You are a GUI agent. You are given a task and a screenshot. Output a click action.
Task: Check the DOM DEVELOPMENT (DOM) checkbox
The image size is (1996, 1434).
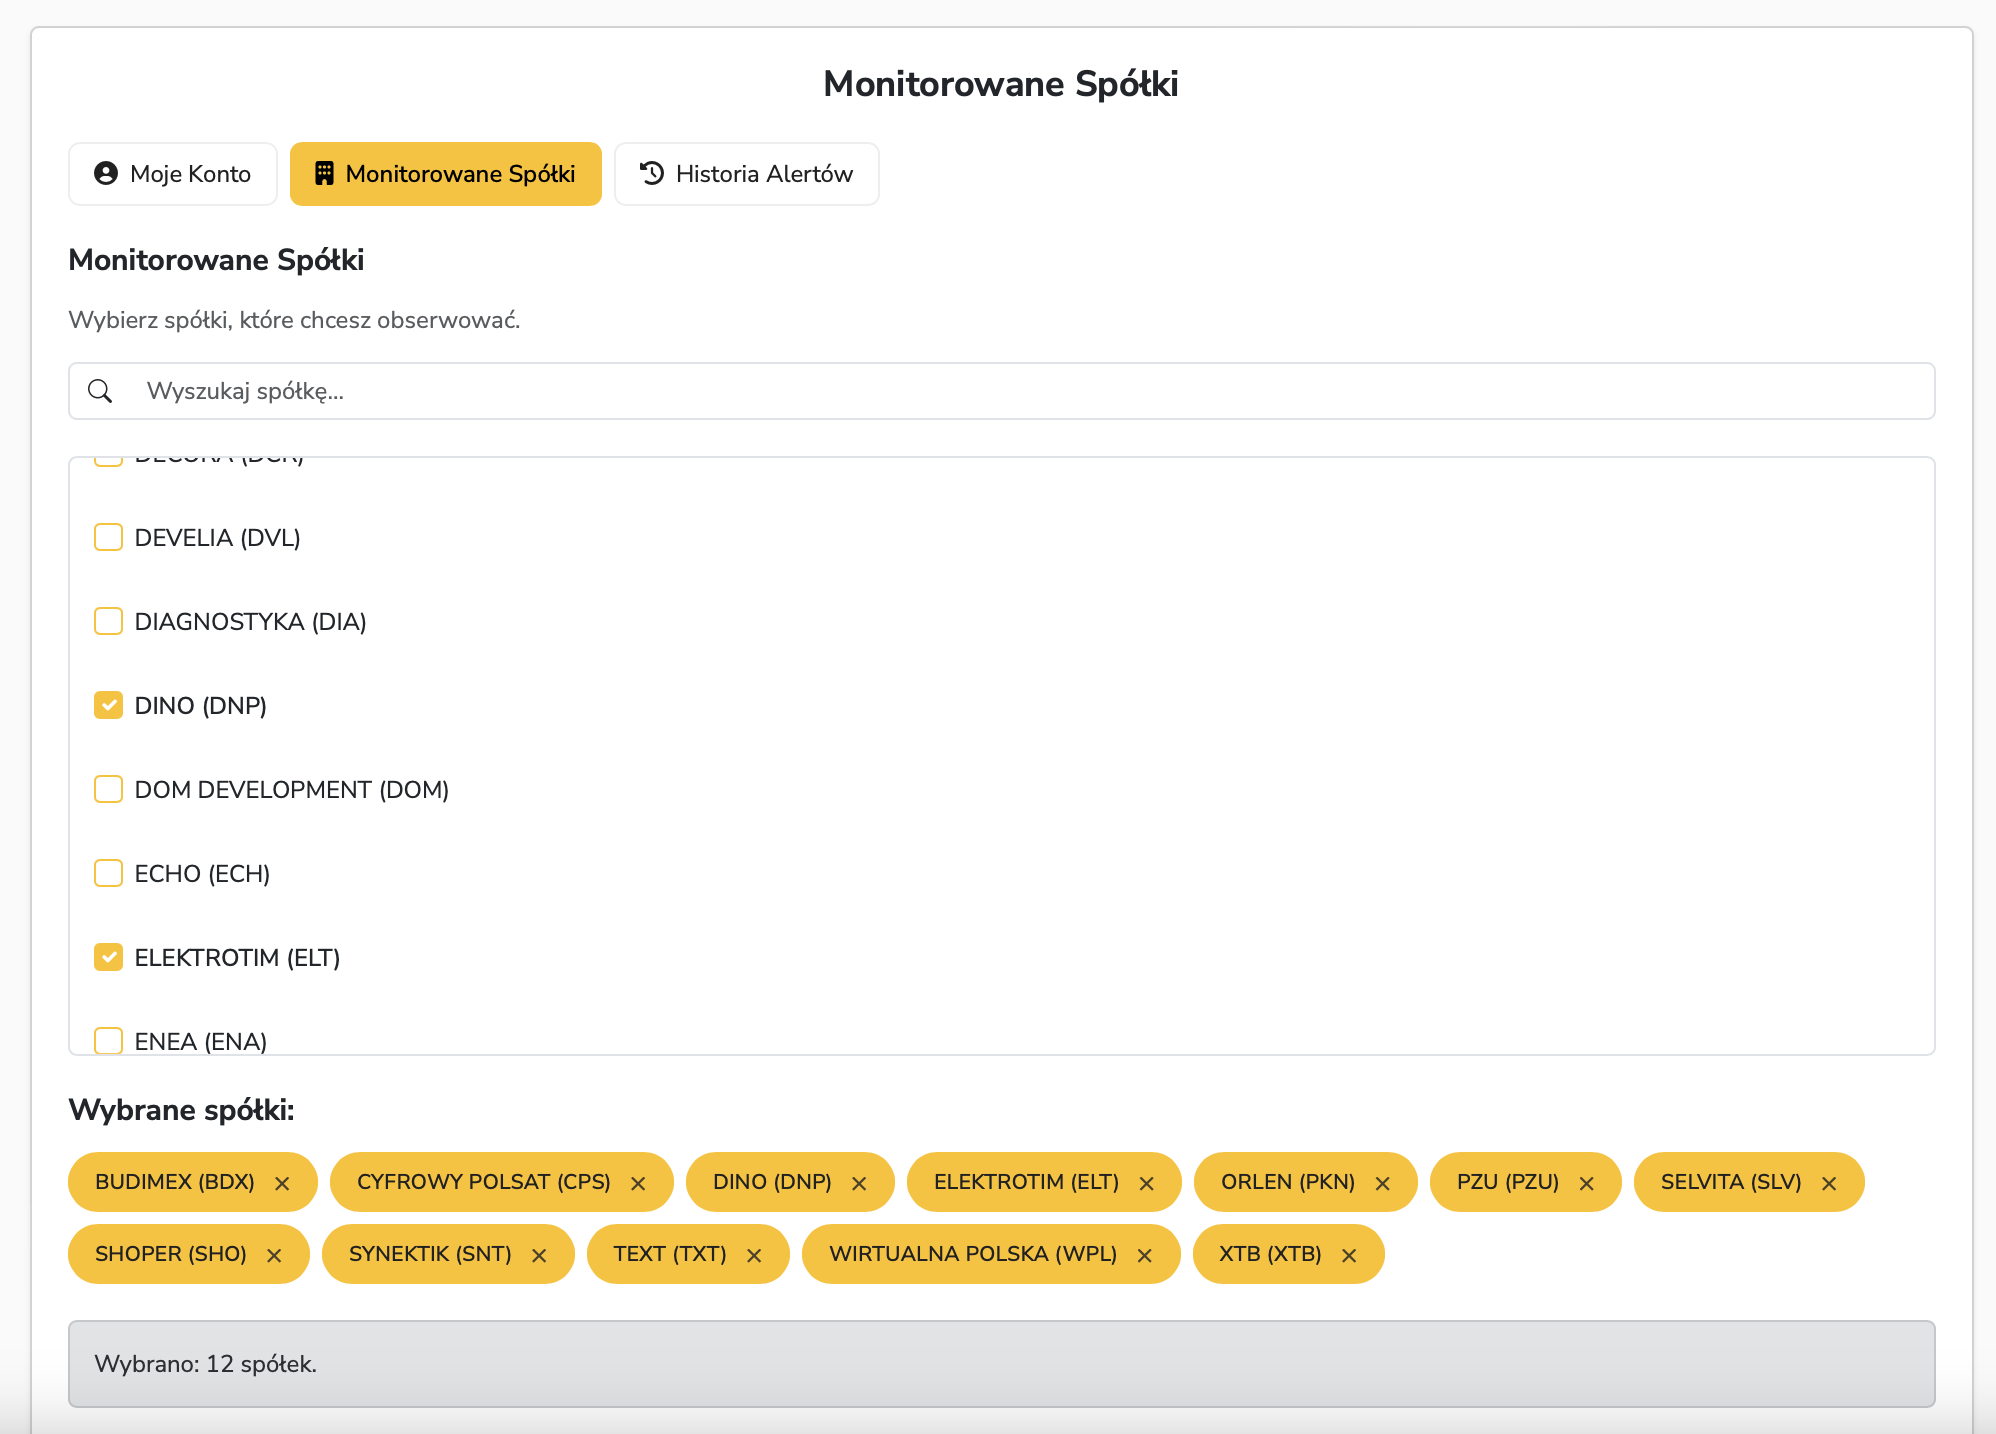click(x=108, y=789)
